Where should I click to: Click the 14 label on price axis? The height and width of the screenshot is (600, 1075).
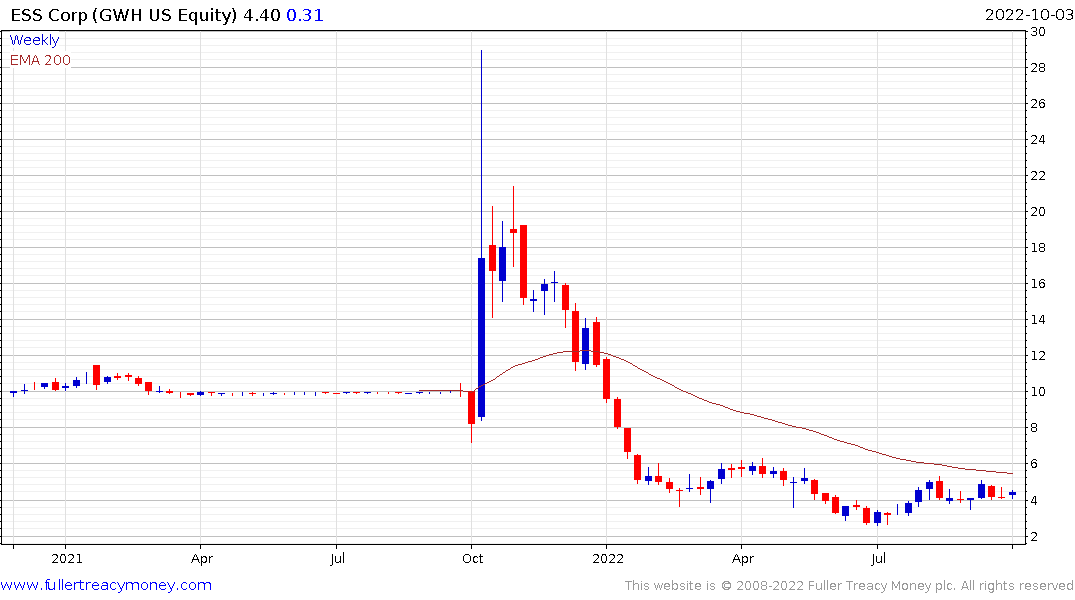tap(1038, 320)
